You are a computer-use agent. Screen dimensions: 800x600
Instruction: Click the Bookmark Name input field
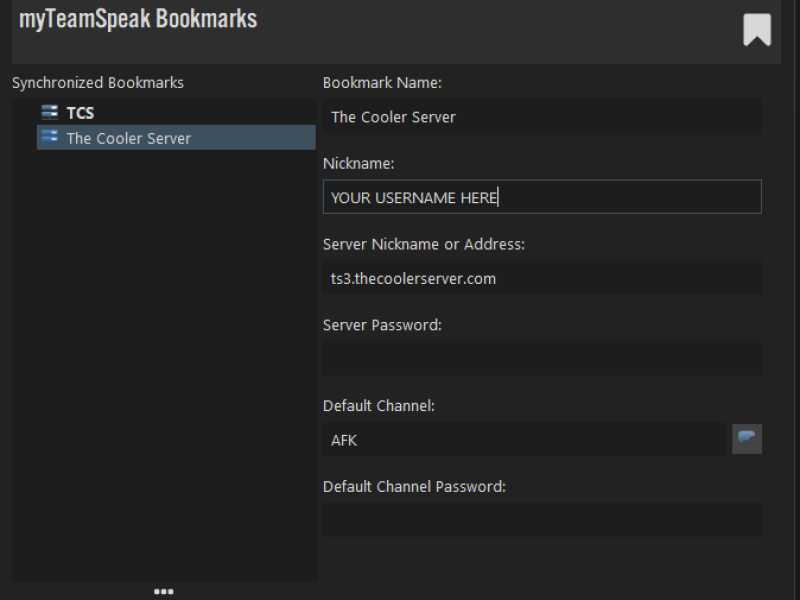point(542,116)
